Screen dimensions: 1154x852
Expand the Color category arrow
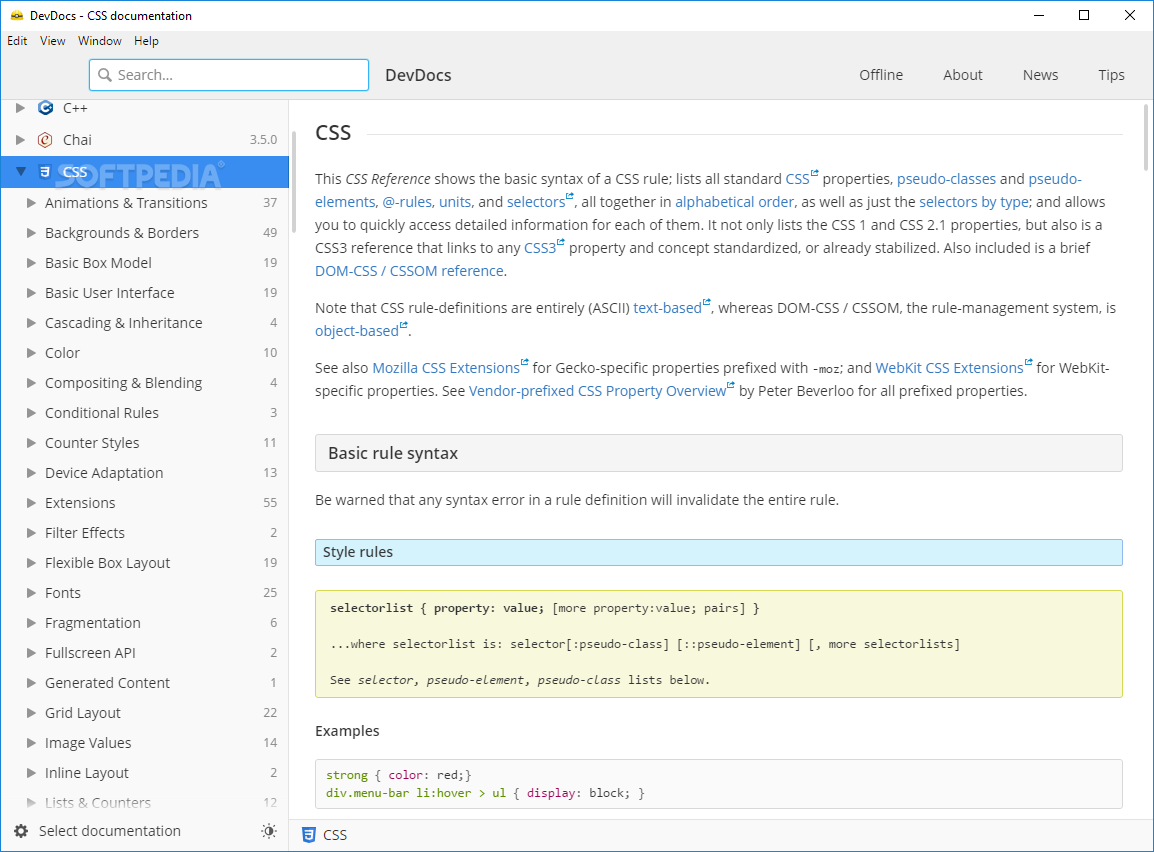[x=31, y=352]
